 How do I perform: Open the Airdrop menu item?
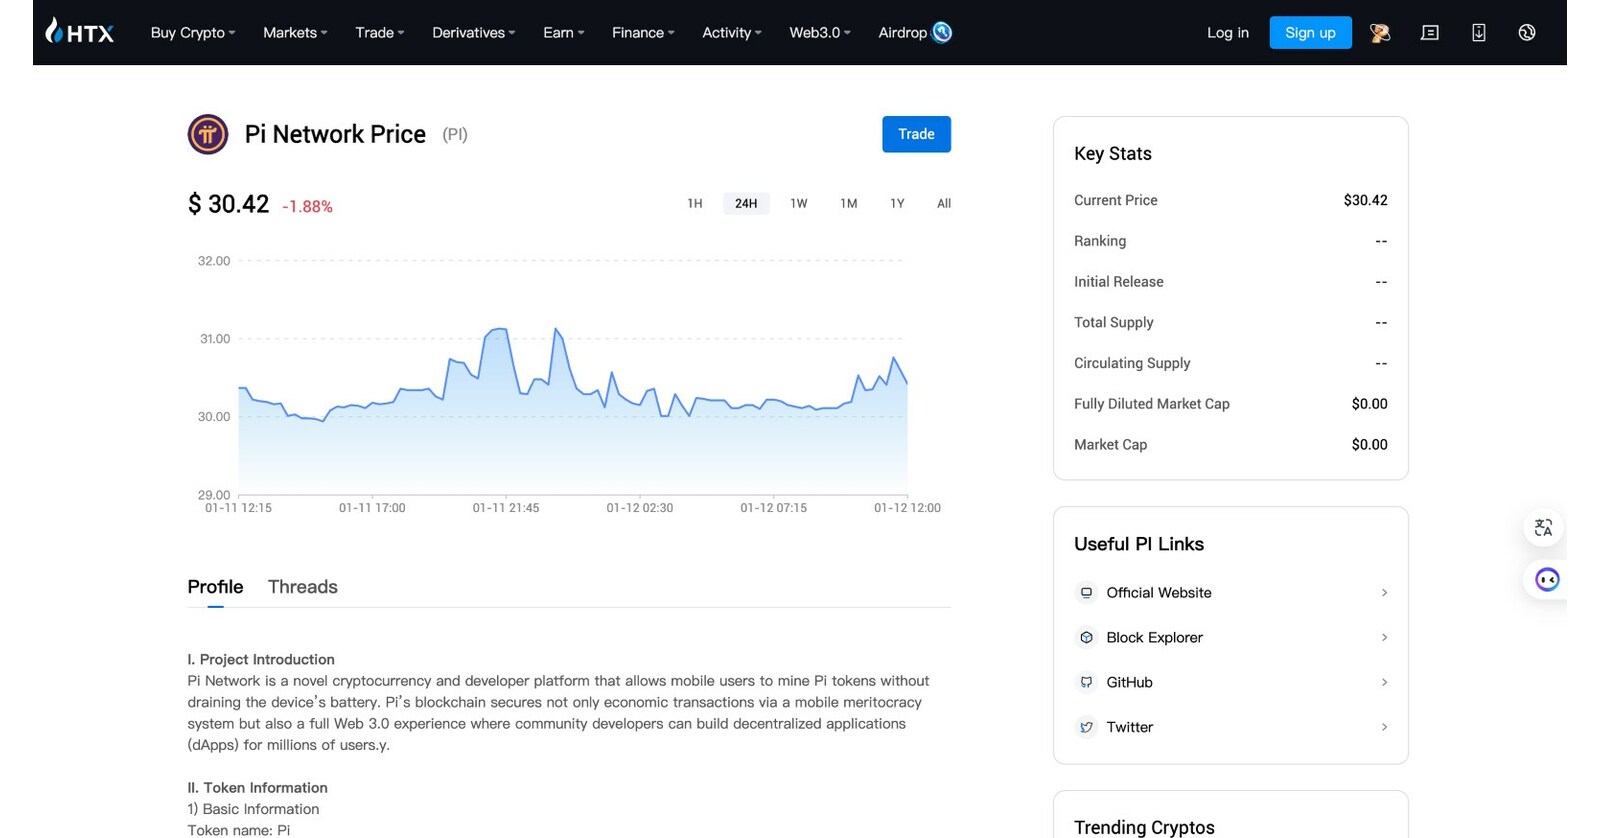[x=903, y=33]
